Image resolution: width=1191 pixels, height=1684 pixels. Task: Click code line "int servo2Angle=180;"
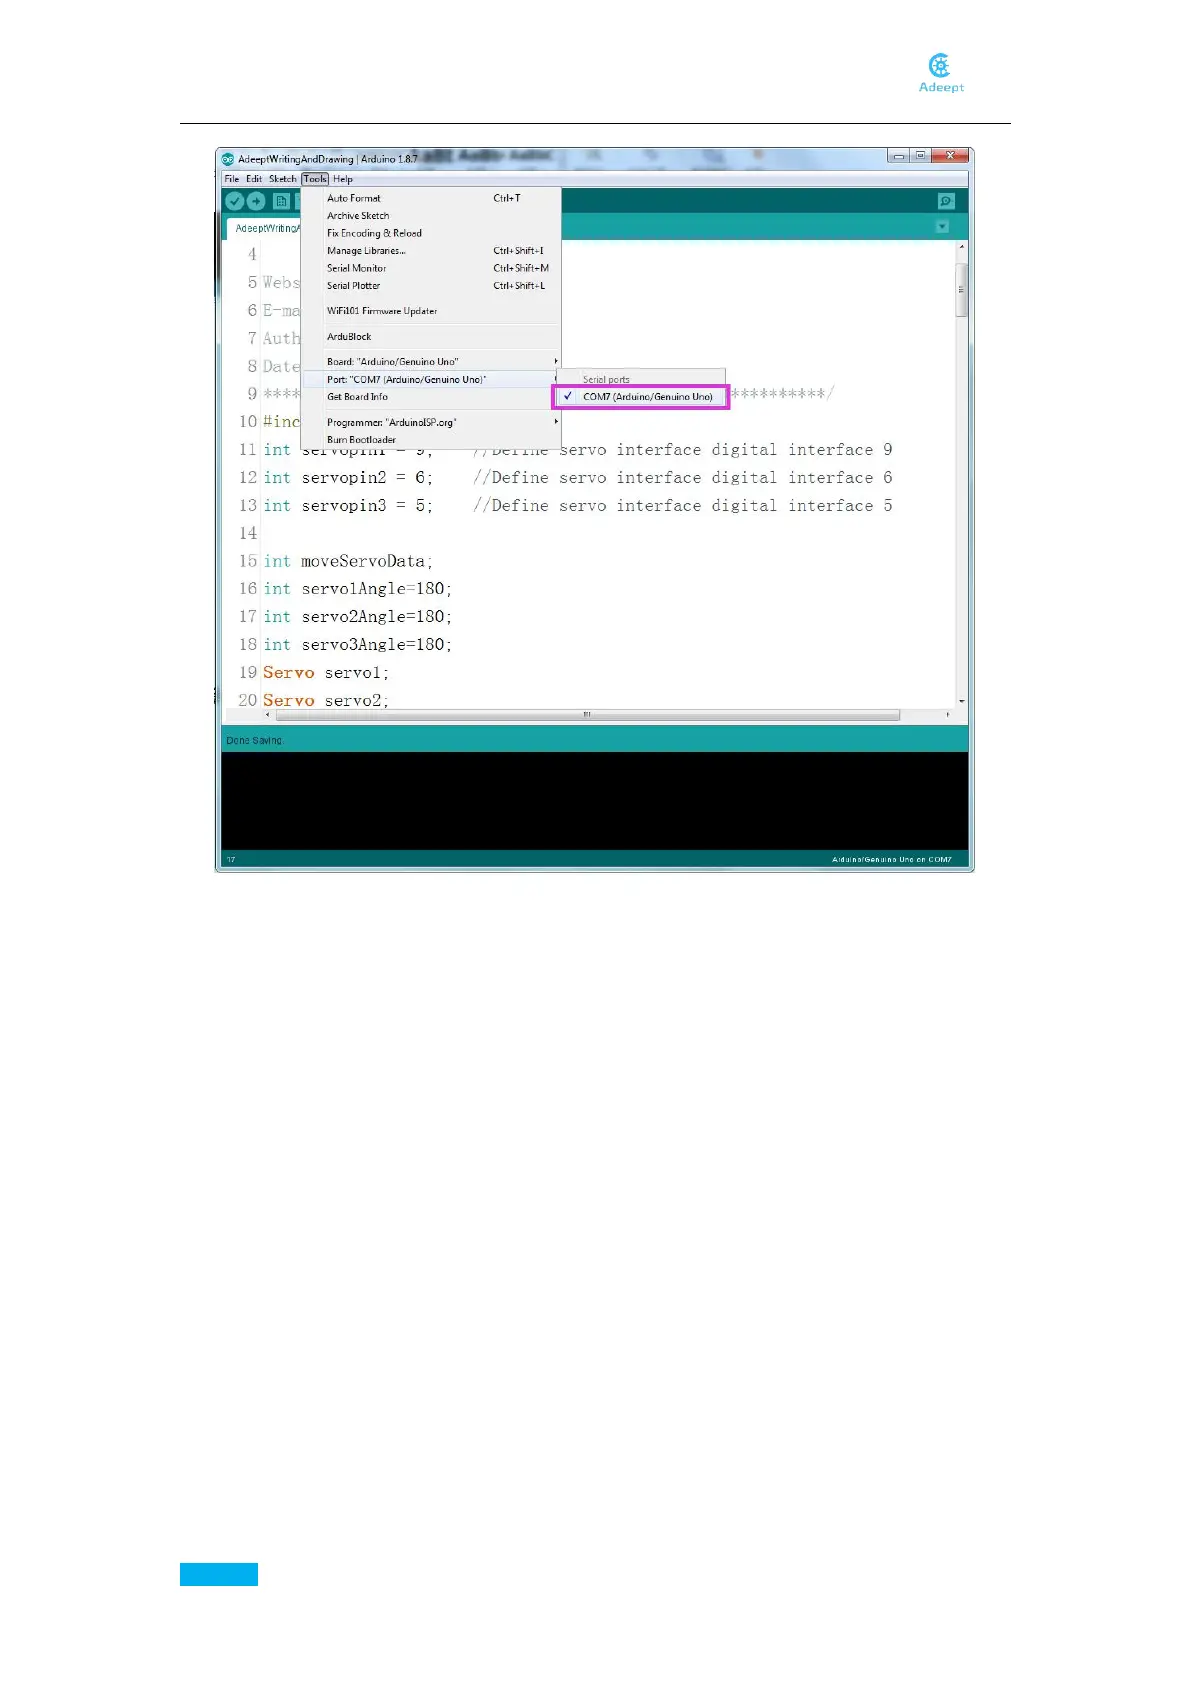358,617
